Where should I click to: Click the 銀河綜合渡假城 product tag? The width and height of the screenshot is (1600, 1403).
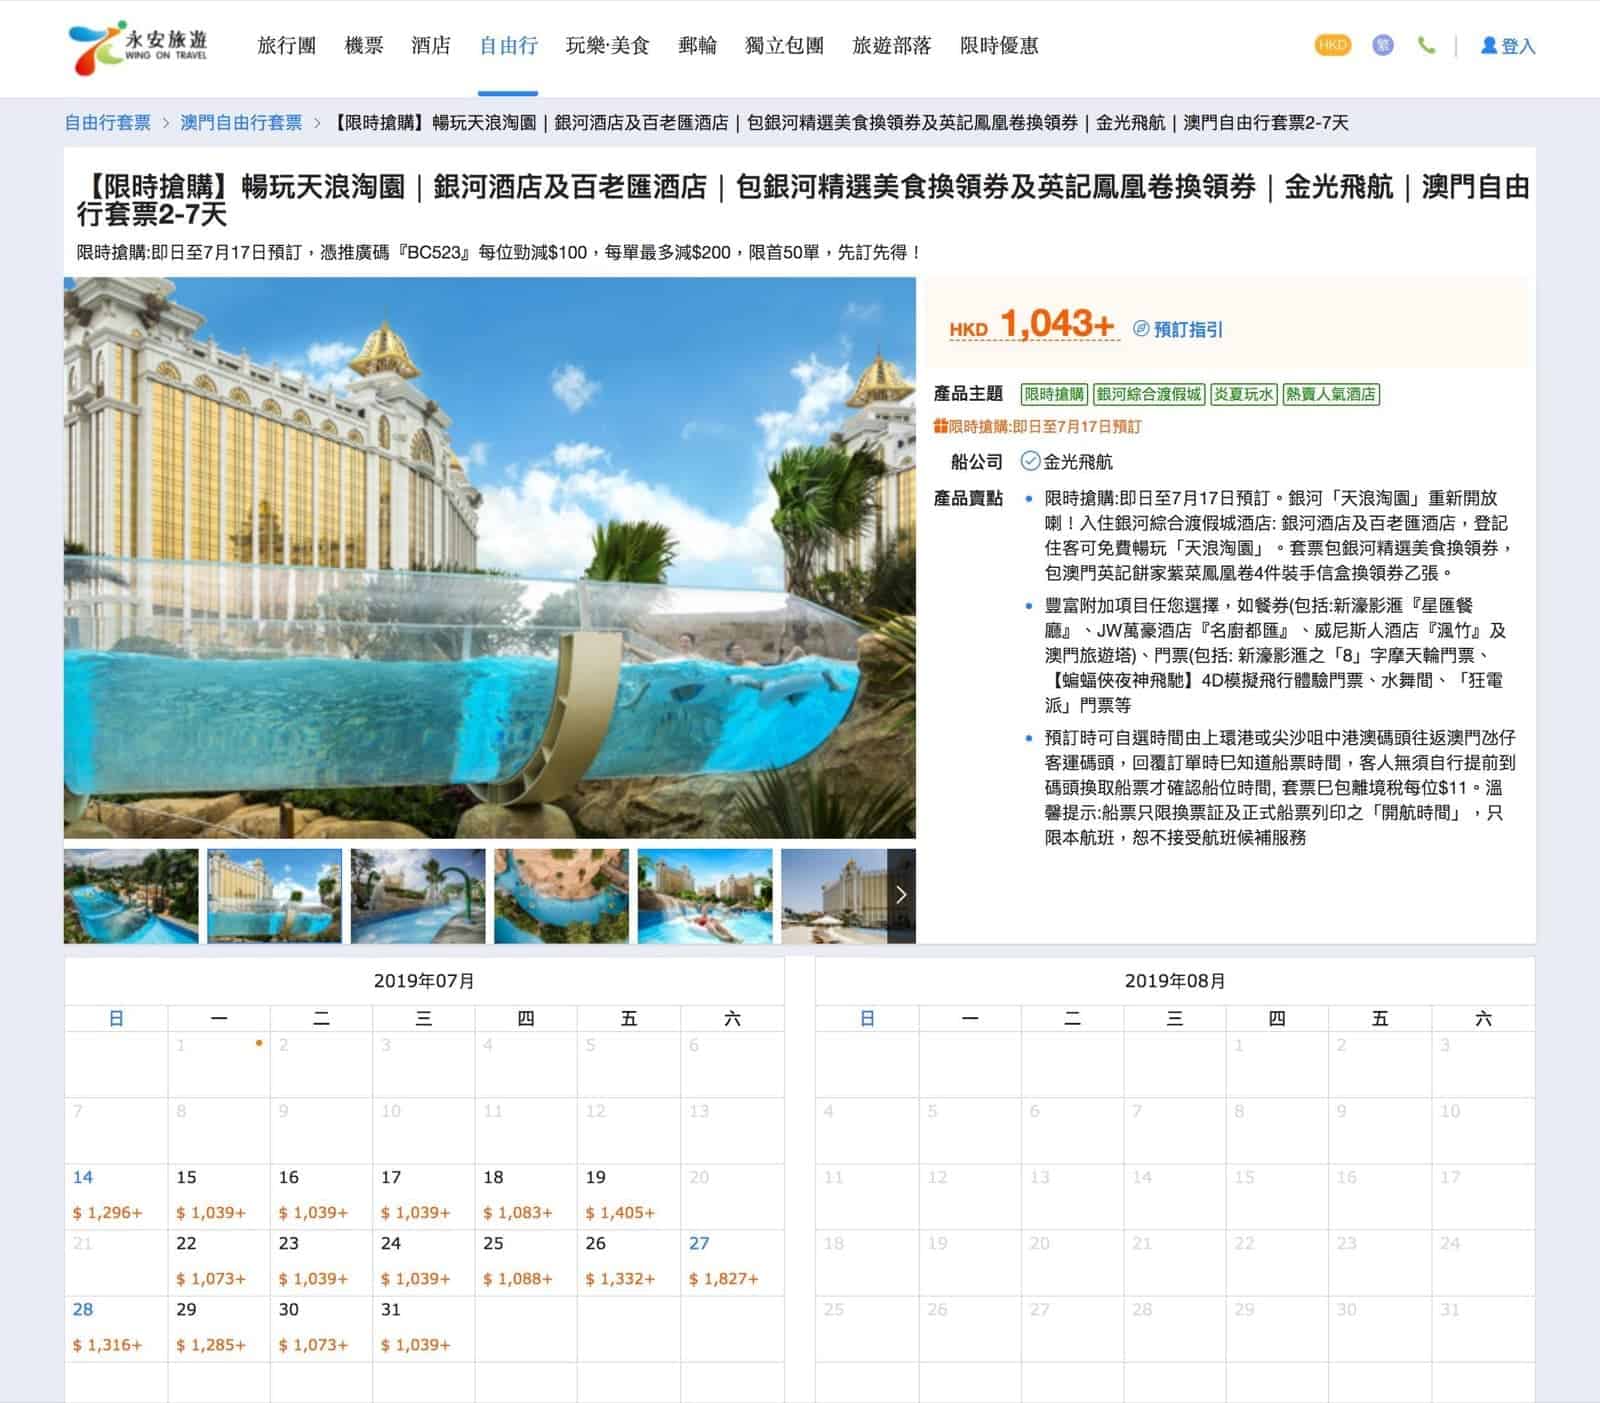[1149, 394]
